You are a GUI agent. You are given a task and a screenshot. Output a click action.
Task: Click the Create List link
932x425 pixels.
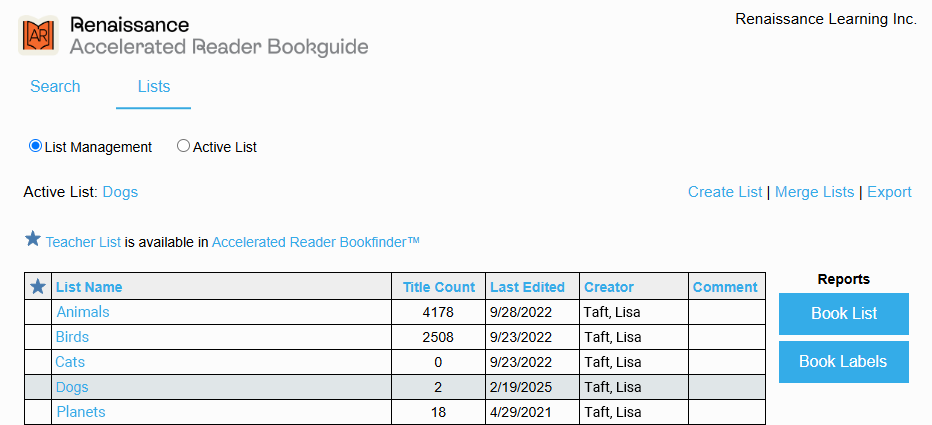(x=724, y=192)
